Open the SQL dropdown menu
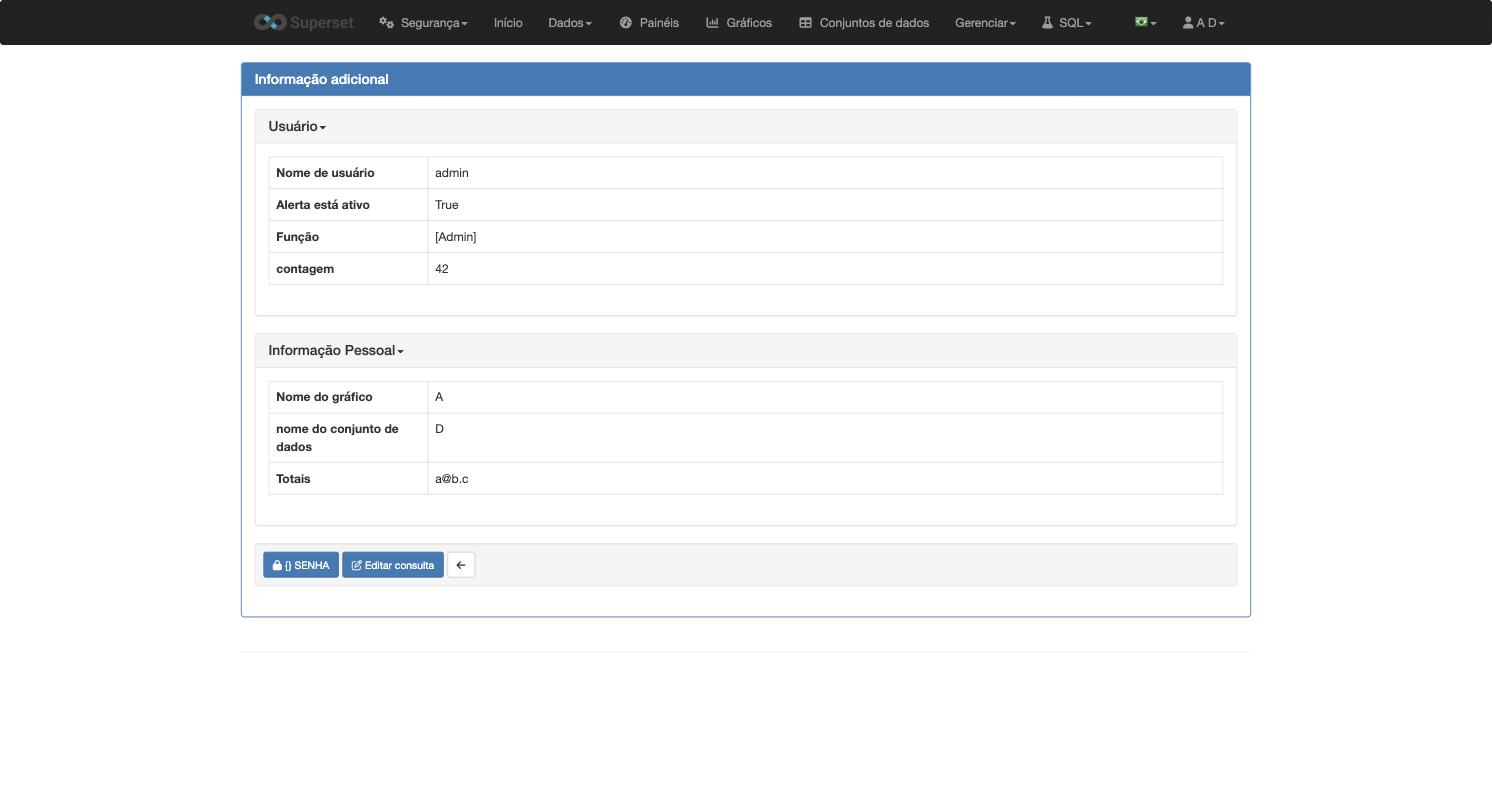 point(1067,22)
